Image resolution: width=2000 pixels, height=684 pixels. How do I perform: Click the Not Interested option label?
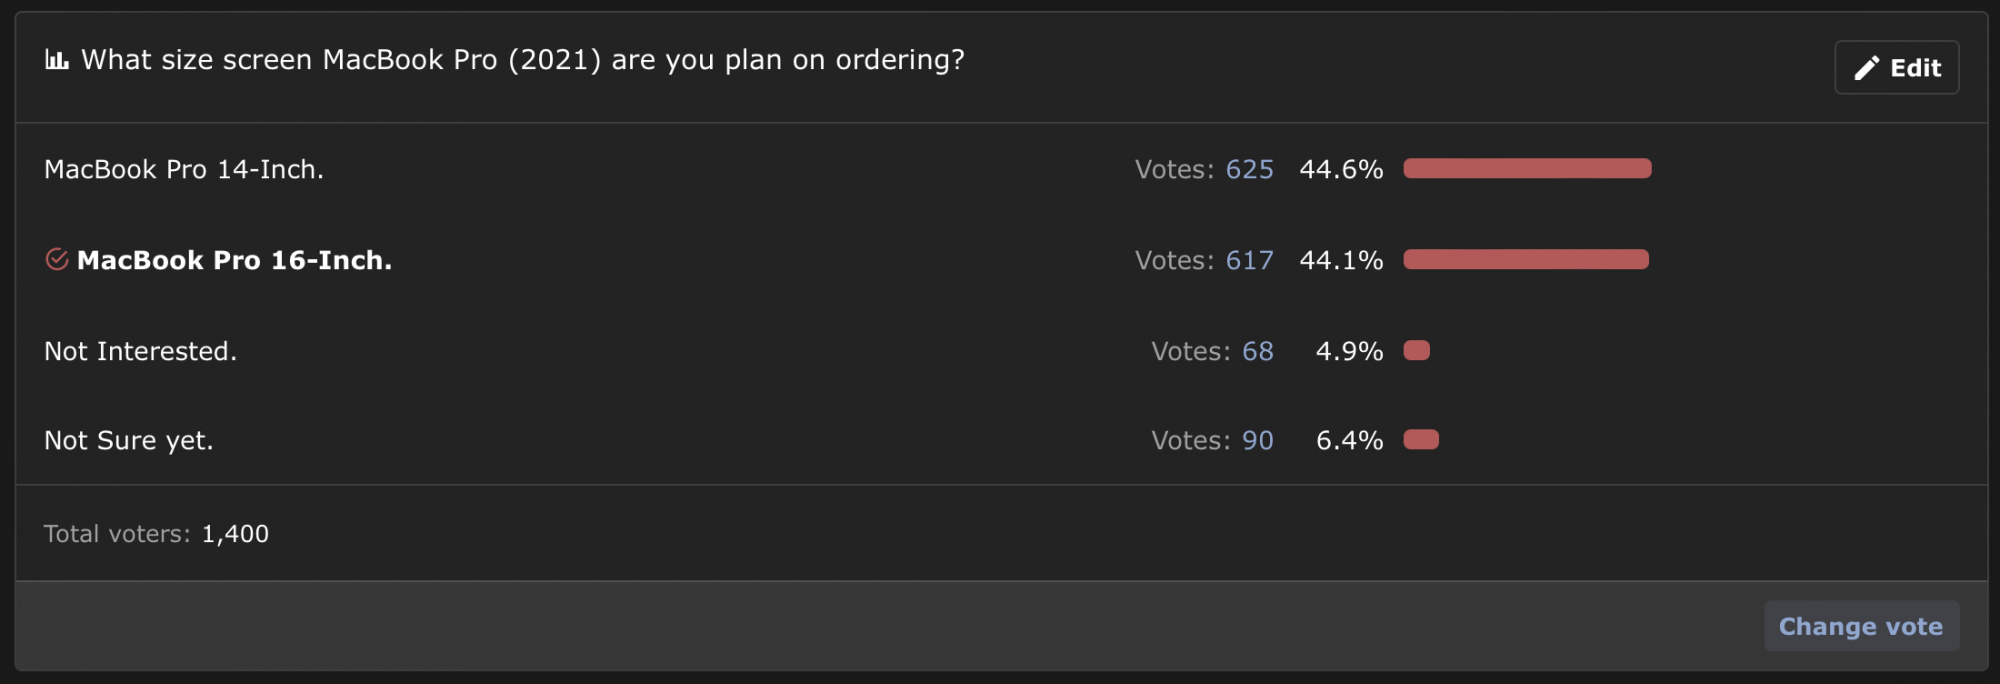140,352
